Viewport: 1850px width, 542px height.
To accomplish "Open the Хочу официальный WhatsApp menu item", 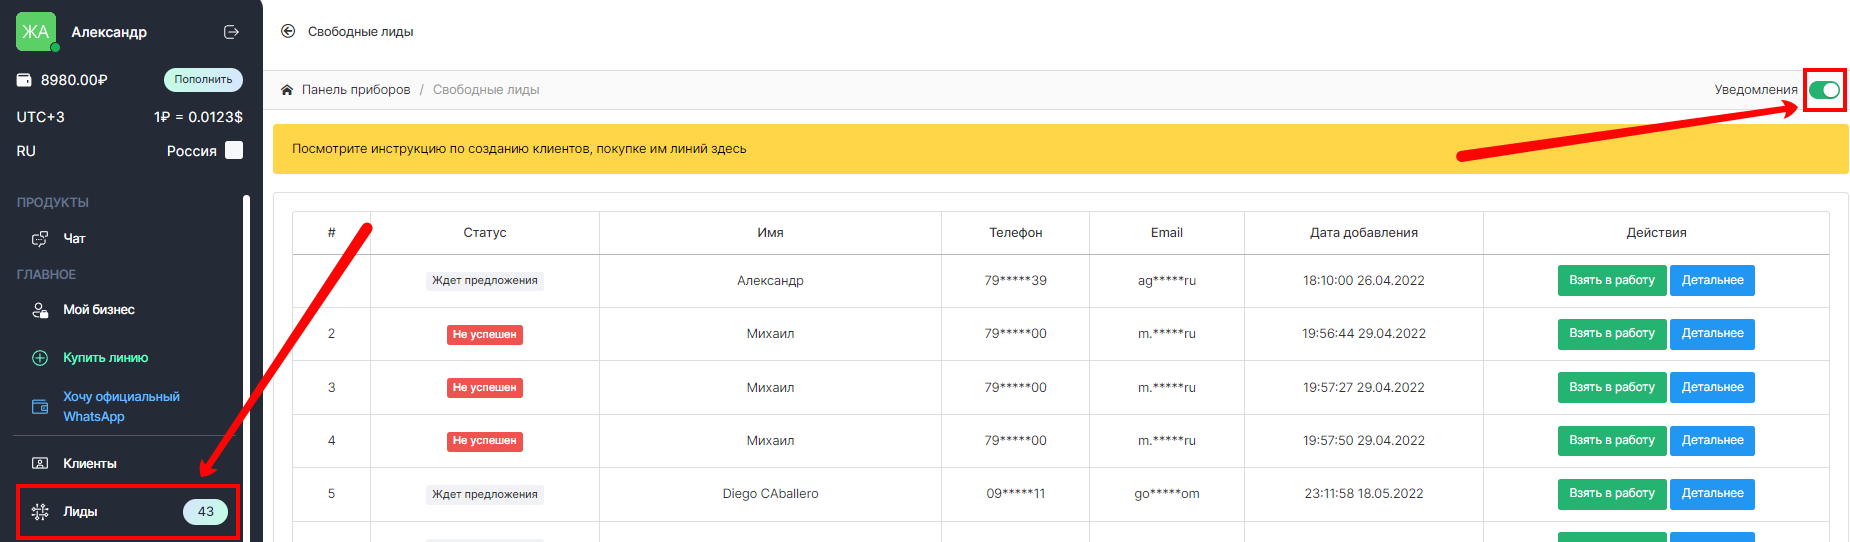I will [x=121, y=406].
